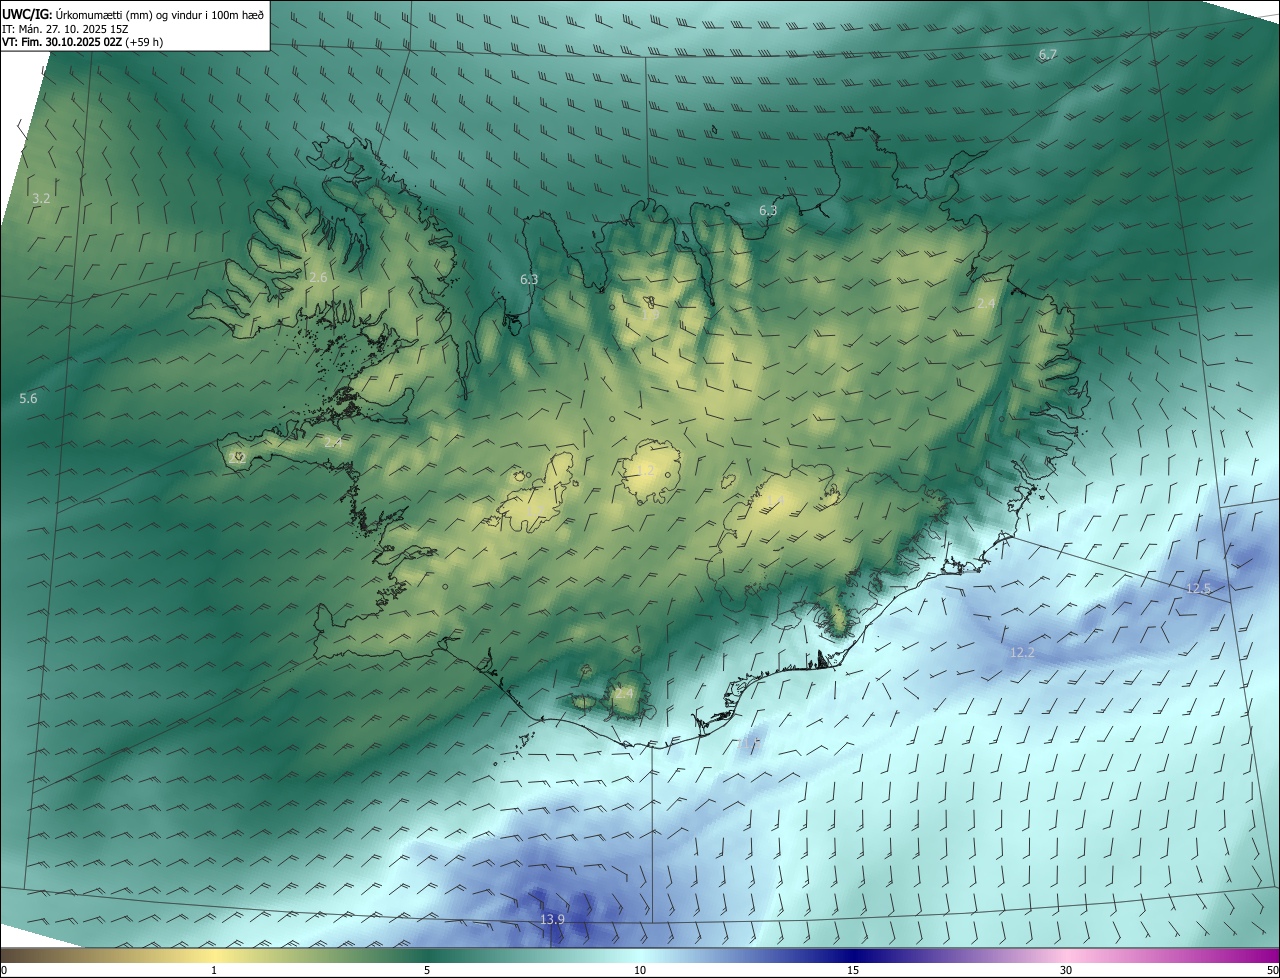The height and width of the screenshot is (978, 1280).
Task: Click the UWC/IG Úrkomumætti map title text
Action: click(133, 14)
